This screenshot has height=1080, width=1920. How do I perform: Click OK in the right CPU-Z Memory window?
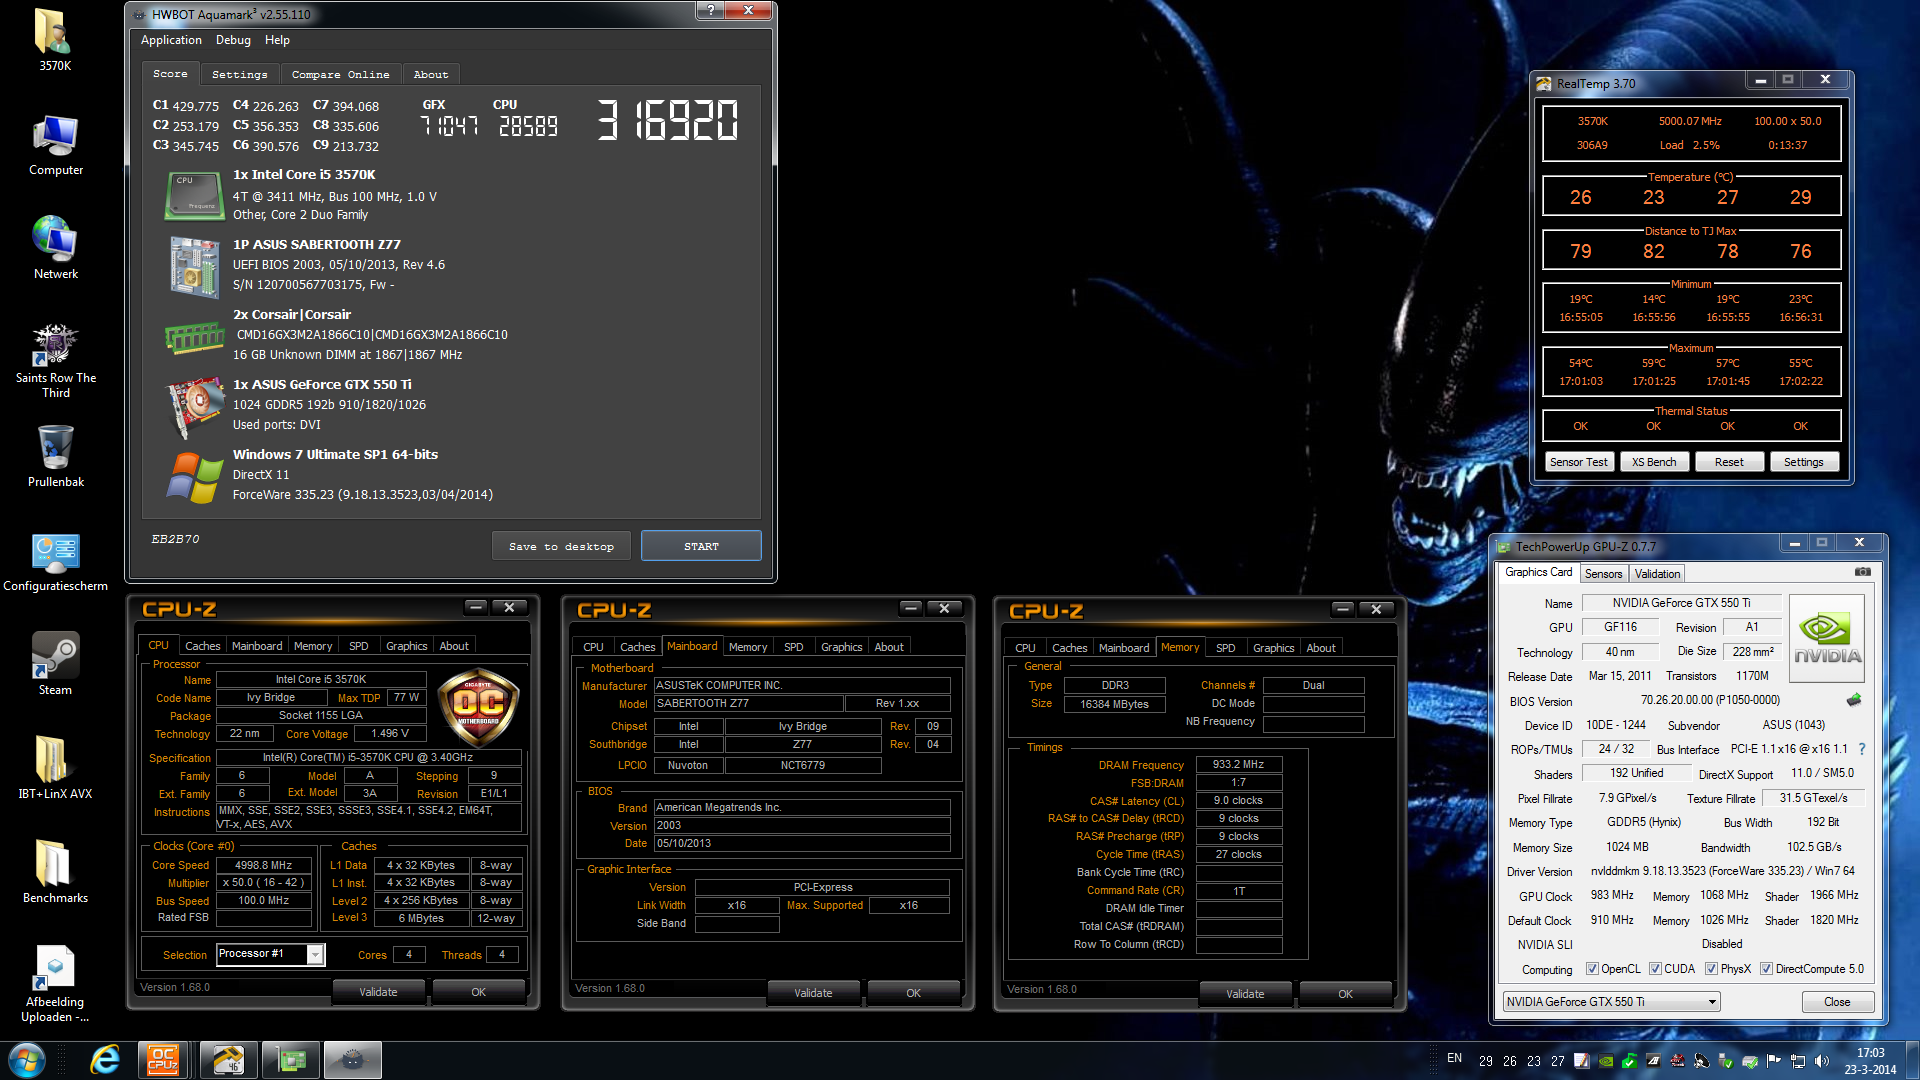point(1345,994)
